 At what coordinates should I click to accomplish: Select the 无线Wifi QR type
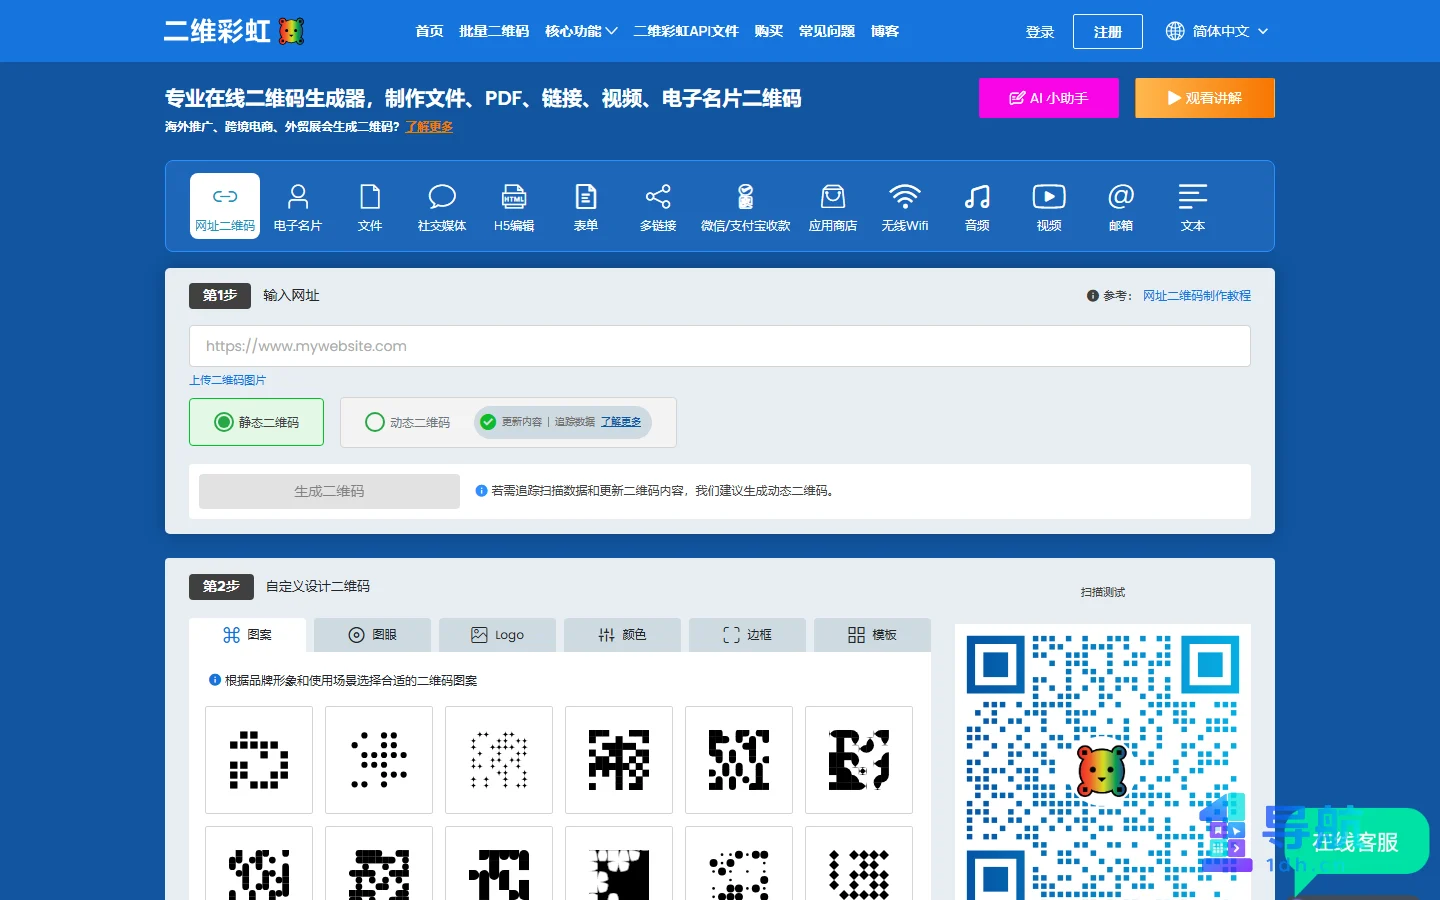pos(905,206)
